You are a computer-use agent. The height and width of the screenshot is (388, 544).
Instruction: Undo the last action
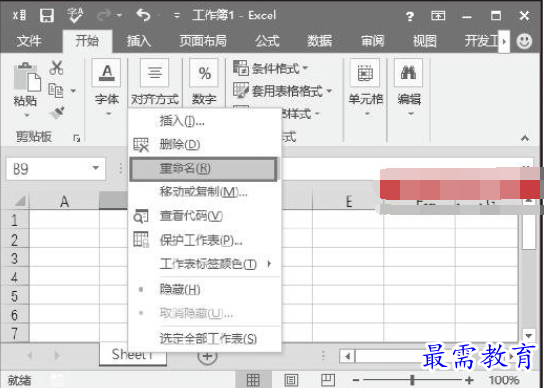pos(143,15)
